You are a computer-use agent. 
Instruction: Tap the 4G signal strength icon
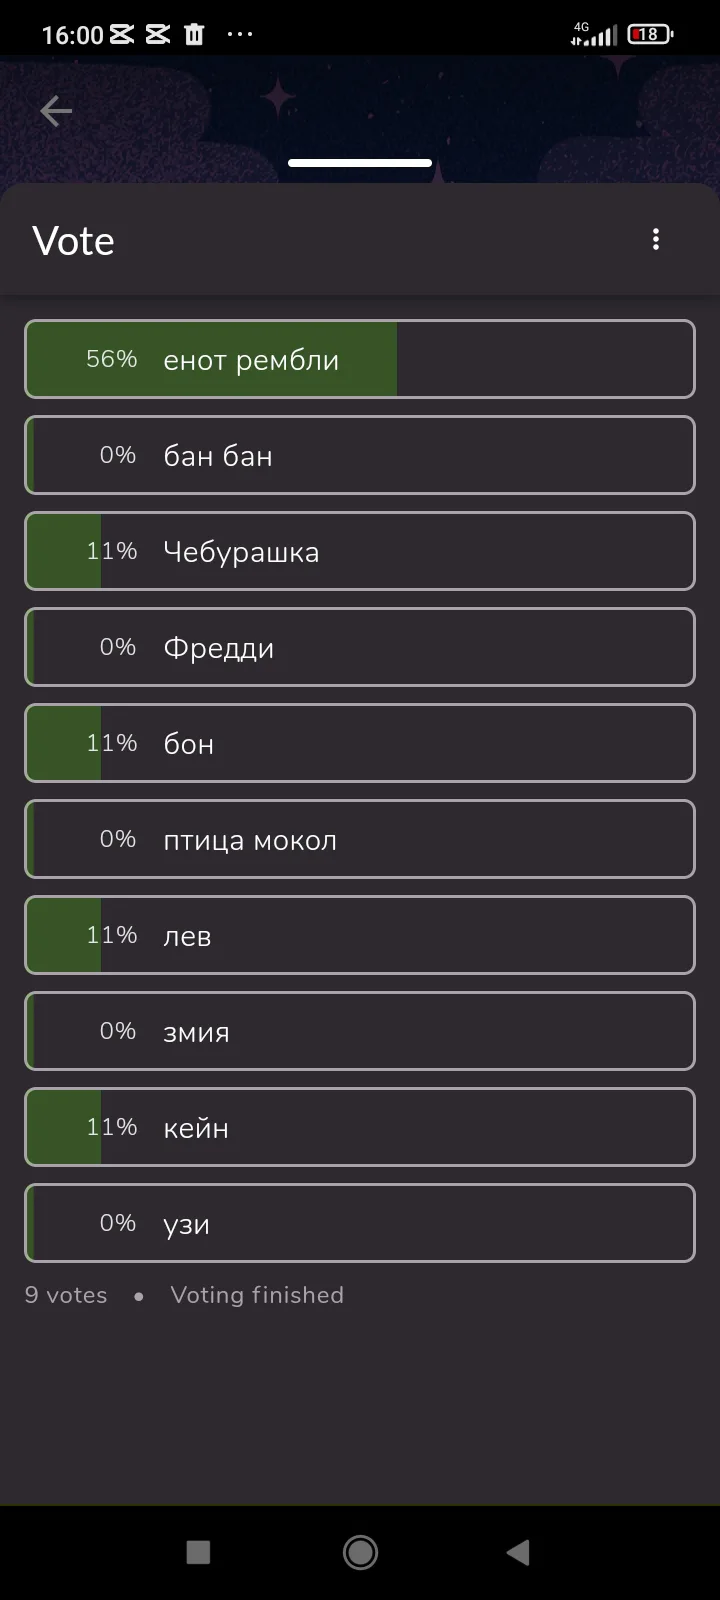pyautogui.click(x=594, y=35)
